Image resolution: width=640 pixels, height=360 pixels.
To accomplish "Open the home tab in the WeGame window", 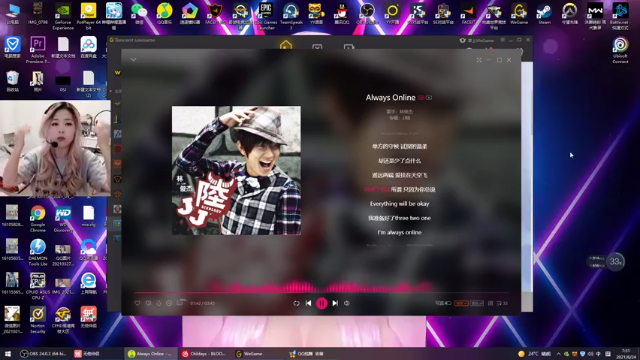I will pyautogui.click(x=286, y=45).
